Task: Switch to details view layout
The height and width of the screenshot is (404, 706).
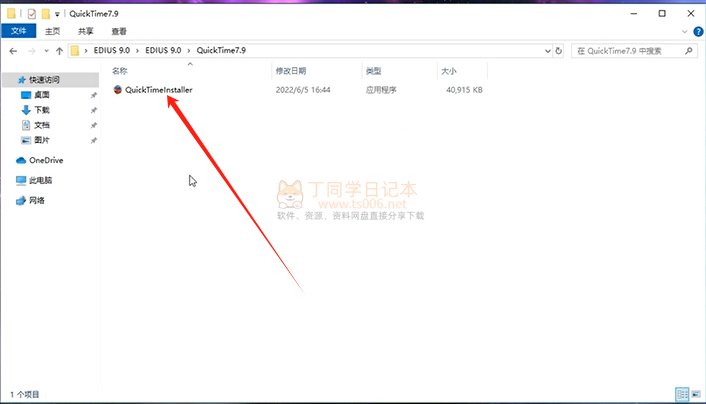Action: (682, 394)
